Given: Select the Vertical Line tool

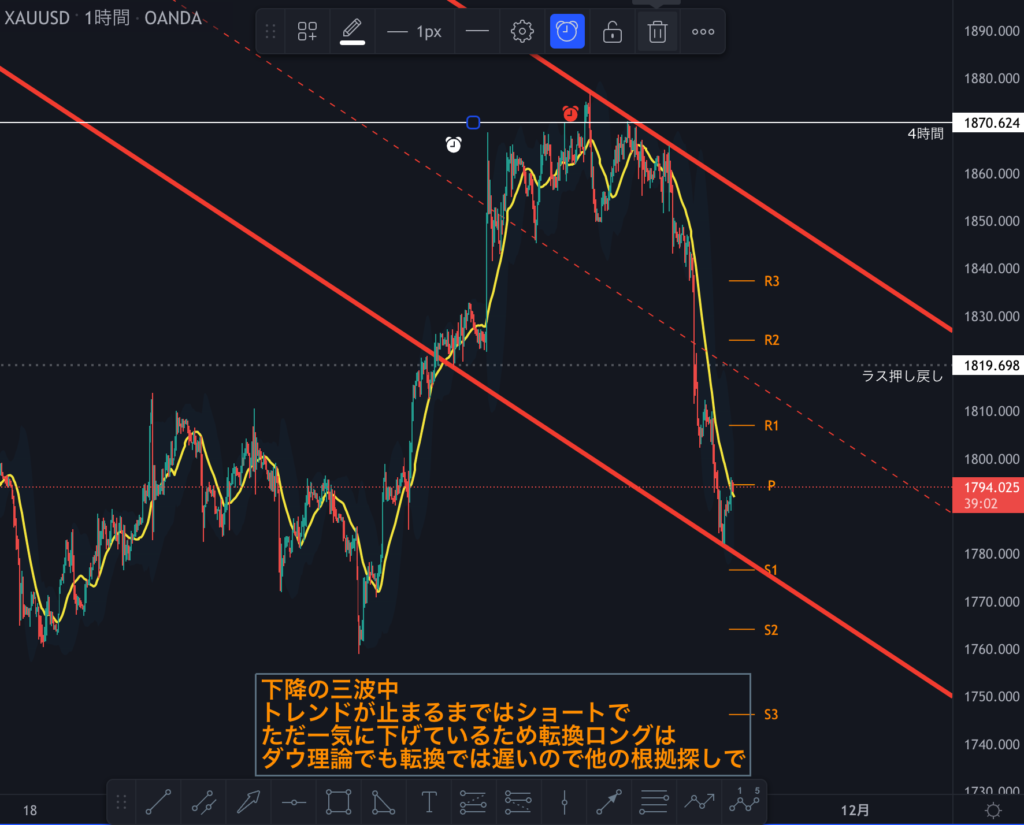Looking at the screenshot, I should [x=564, y=802].
